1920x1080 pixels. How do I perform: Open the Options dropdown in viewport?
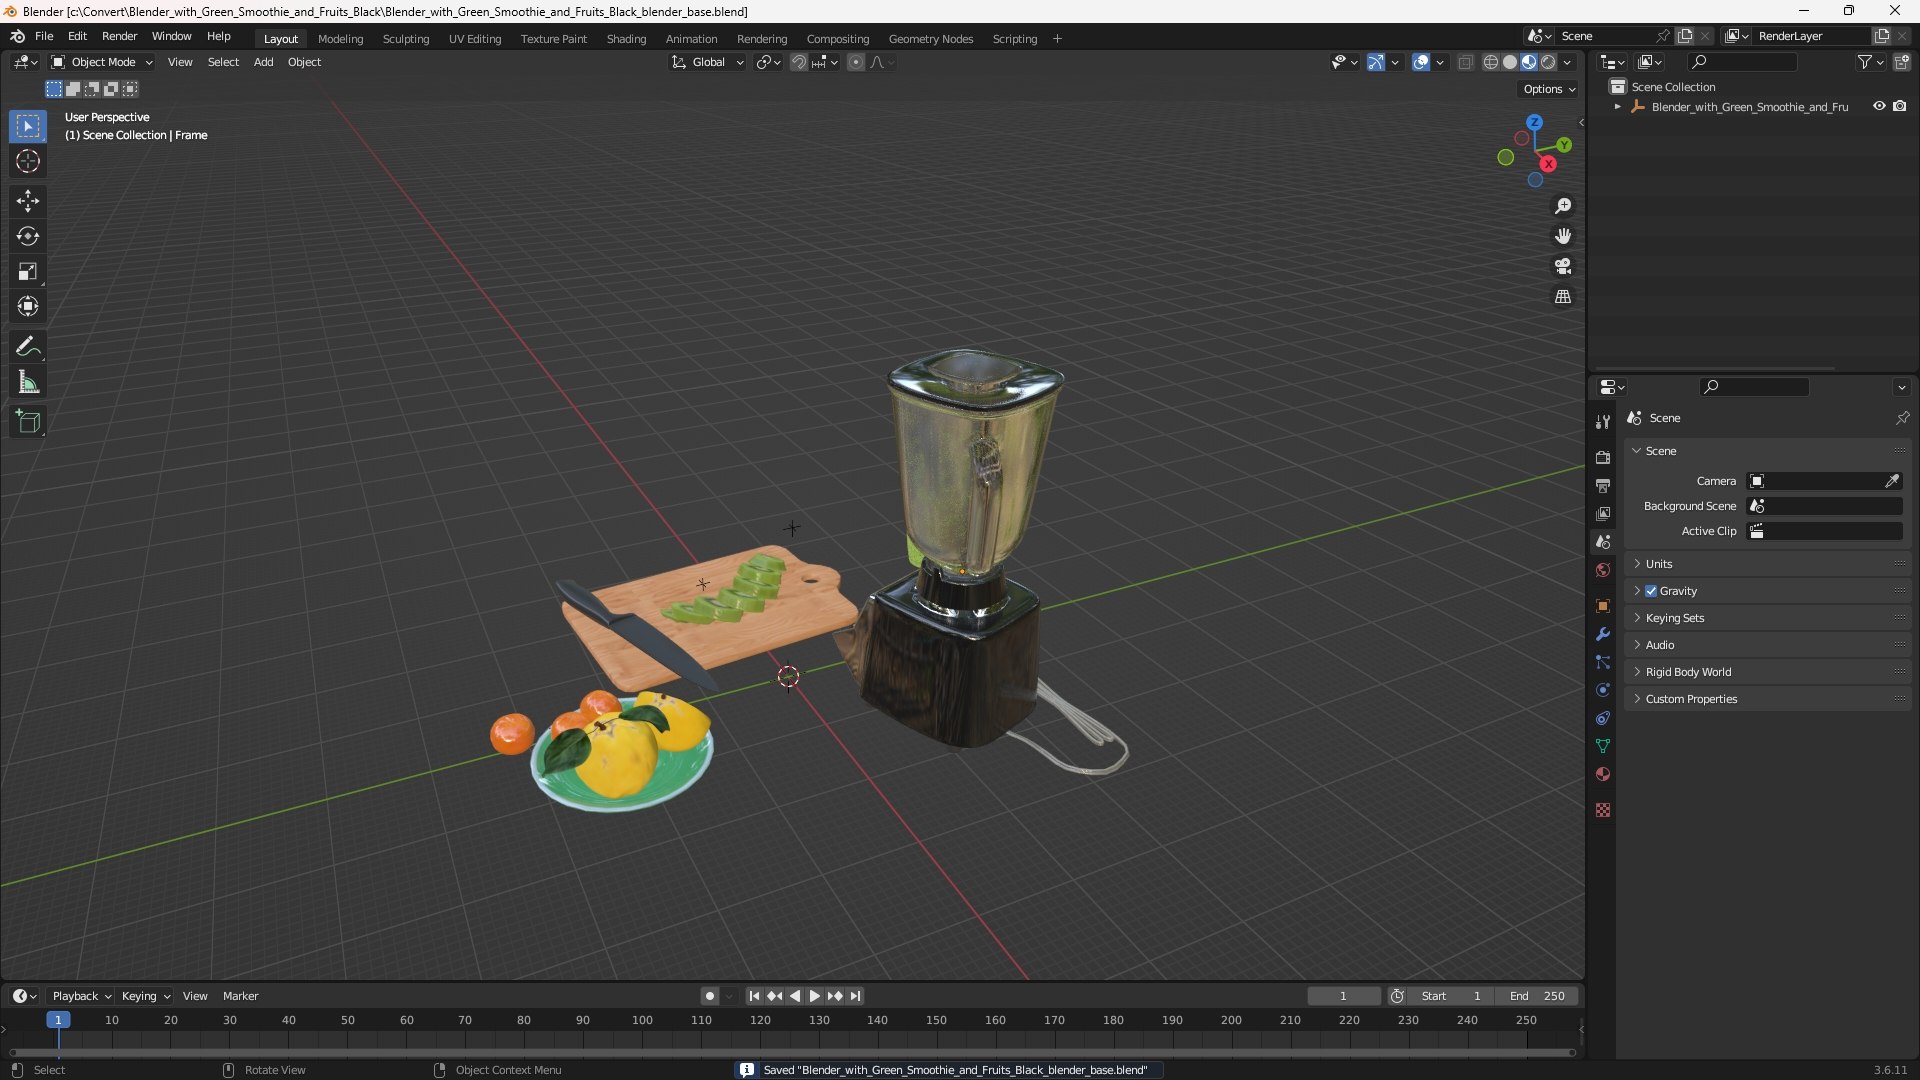click(x=1548, y=89)
